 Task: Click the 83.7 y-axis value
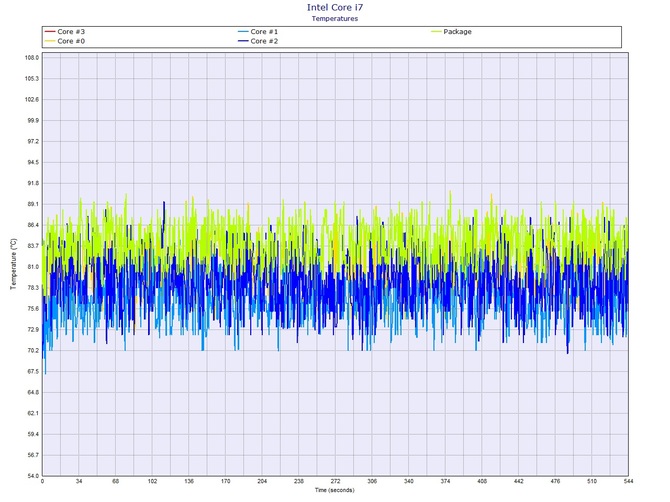(x=33, y=246)
